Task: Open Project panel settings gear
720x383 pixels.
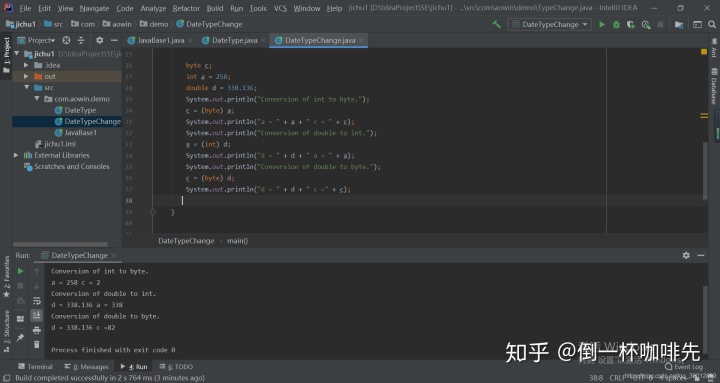Action: pyautogui.click(x=99, y=40)
